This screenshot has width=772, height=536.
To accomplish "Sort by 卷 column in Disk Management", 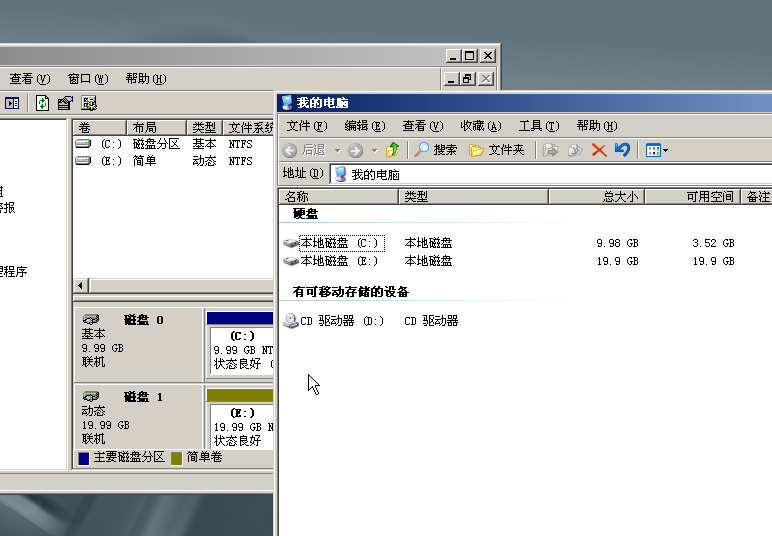I will tap(99, 127).
